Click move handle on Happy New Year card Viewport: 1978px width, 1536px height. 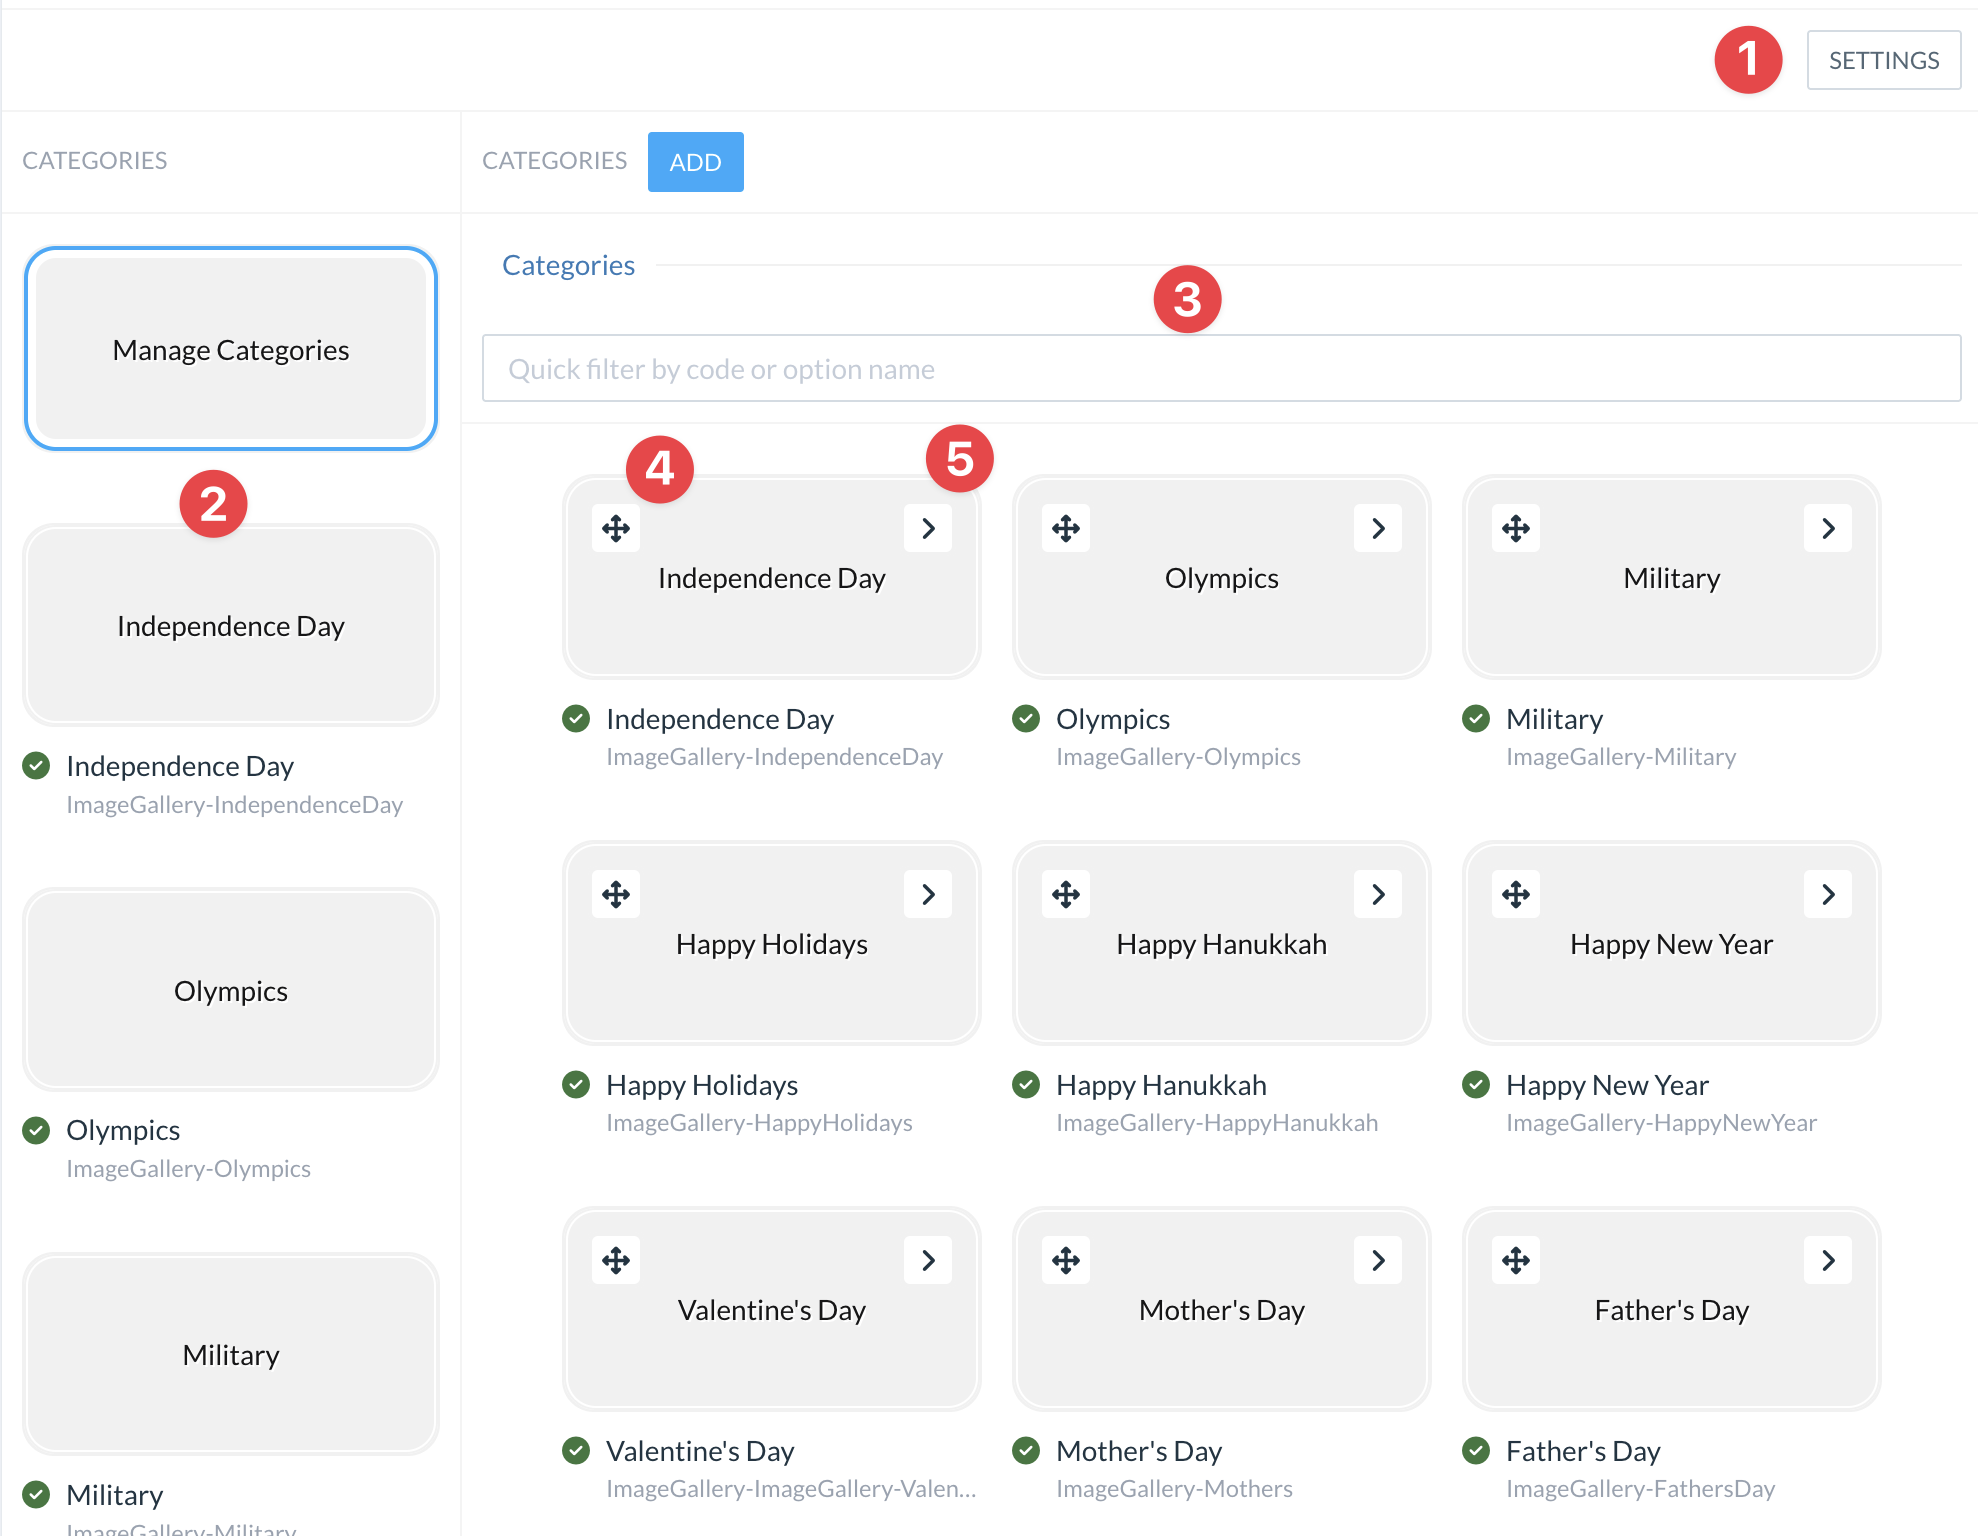(x=1516, y=894)
